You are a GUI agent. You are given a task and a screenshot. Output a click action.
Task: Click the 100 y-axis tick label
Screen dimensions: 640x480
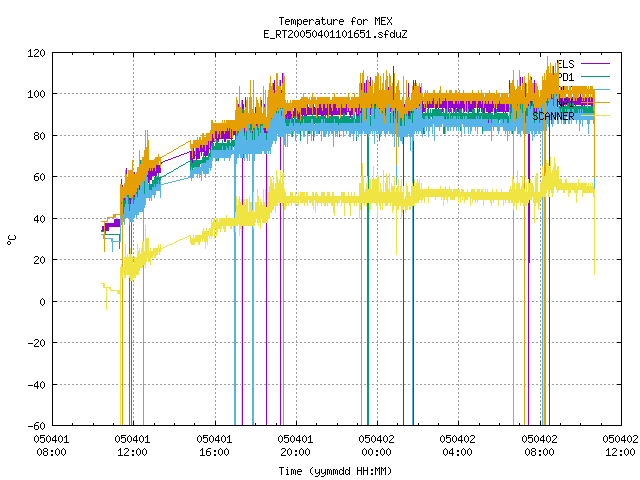(36, 94)
